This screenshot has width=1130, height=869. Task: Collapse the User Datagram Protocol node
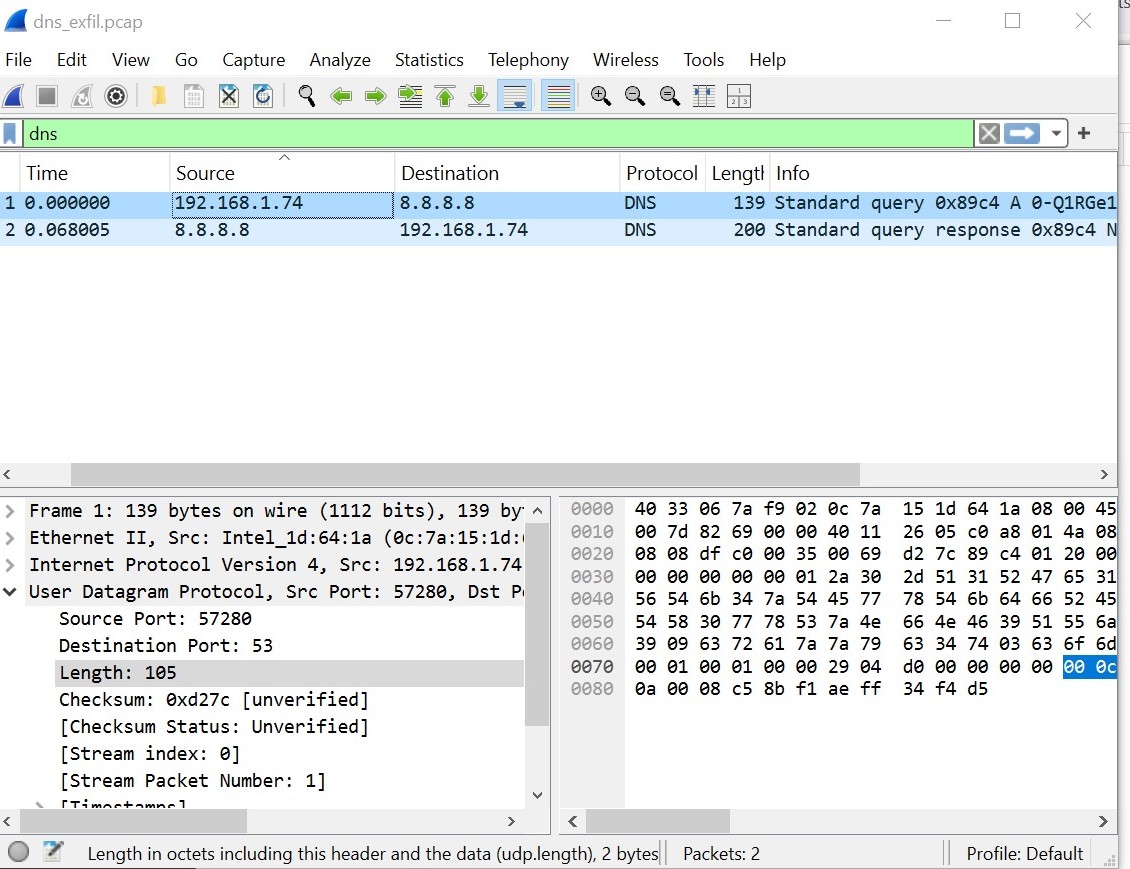(x=10, y=592)
